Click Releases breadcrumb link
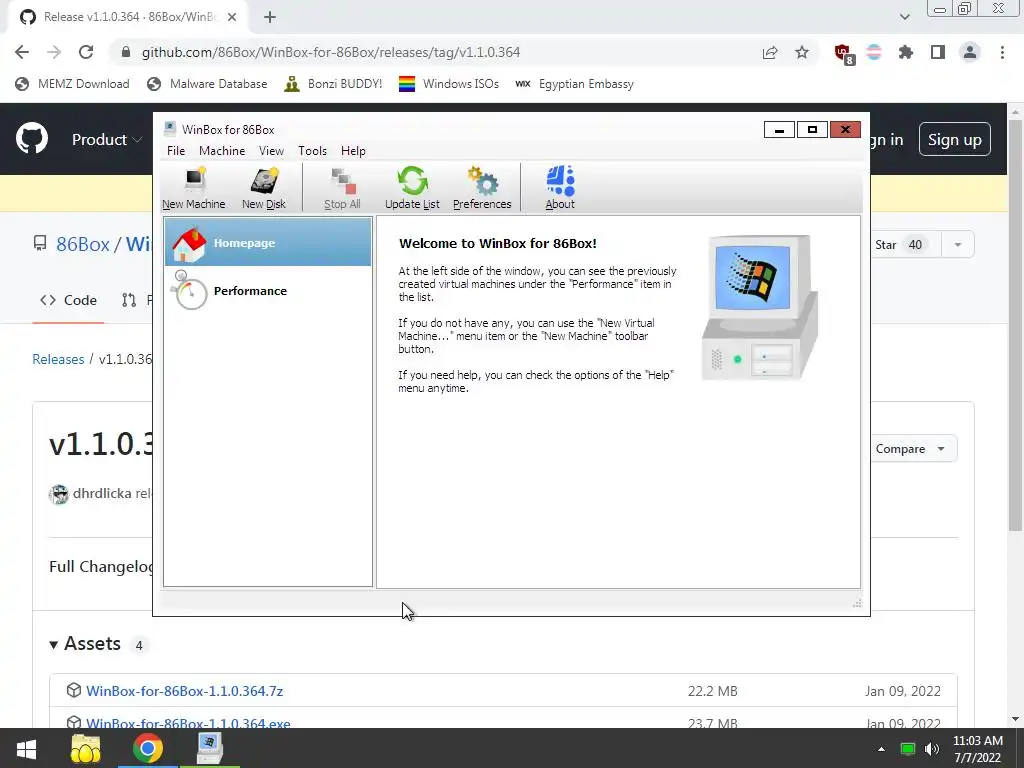1024x768 pixels. [x=58, y=359]
